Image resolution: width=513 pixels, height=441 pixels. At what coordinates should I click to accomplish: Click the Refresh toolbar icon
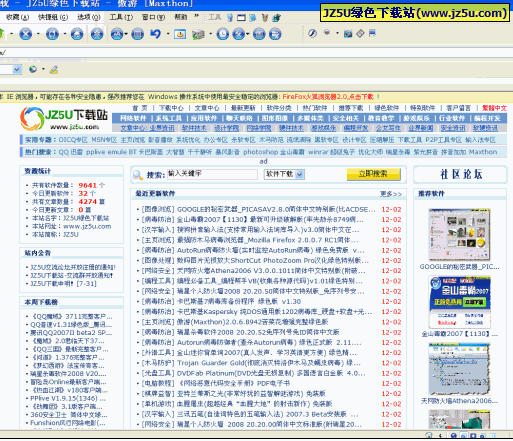click(x=52, y=34)
